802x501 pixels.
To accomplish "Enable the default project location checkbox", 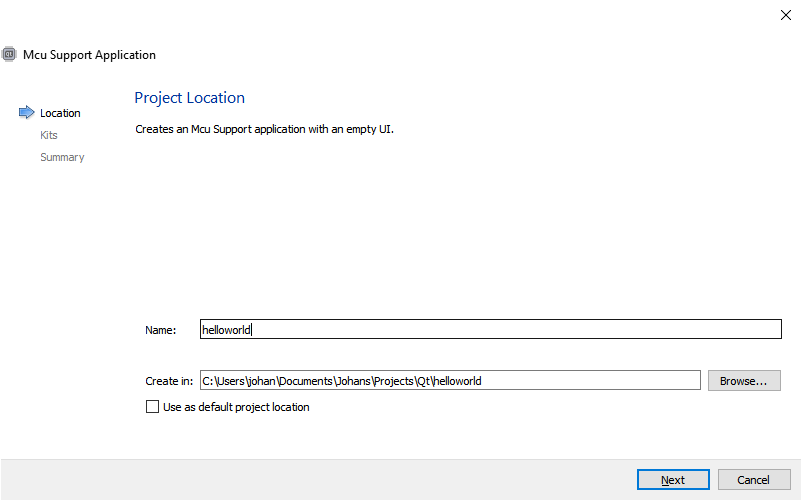I will pyautogui.click(x=152, y=407).
